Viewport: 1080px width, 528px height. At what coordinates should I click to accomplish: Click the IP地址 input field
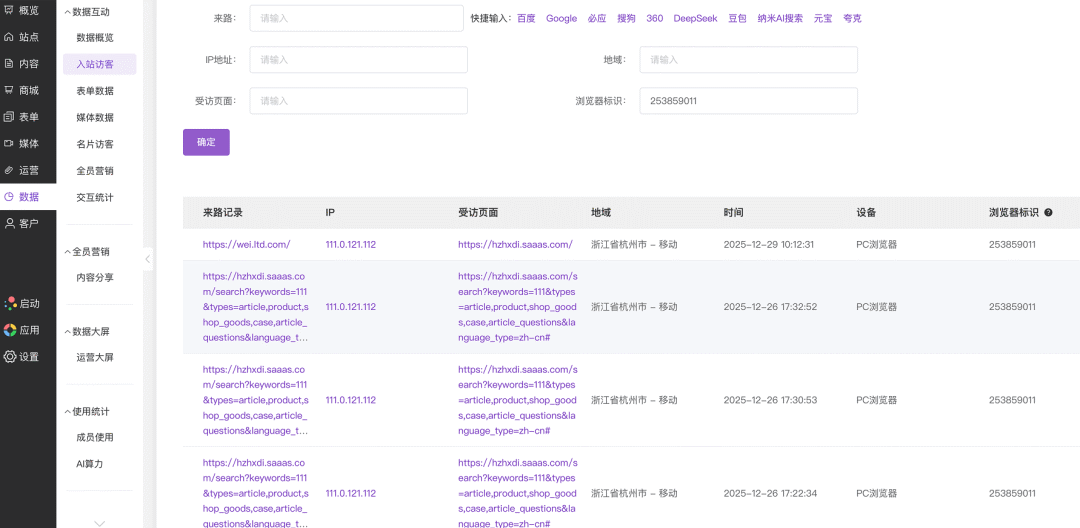358,60
